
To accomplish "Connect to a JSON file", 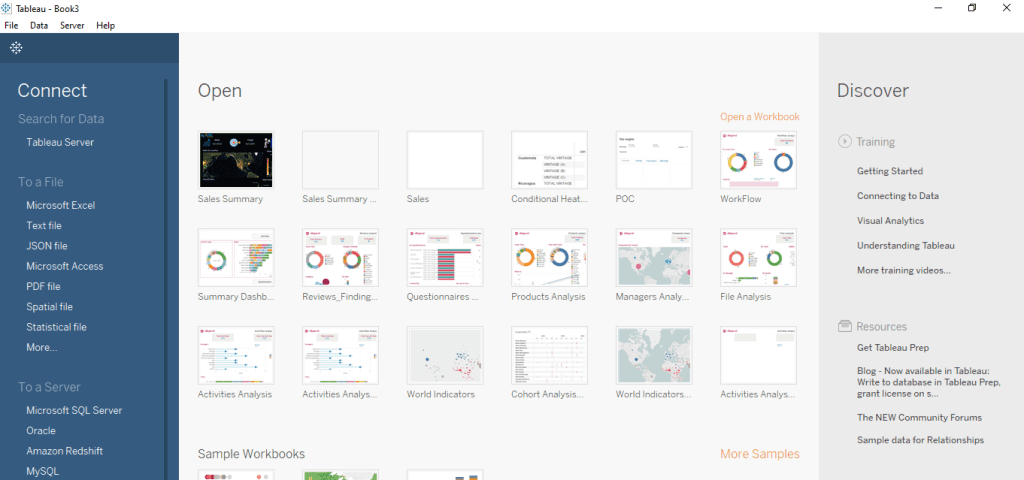I will [46, 246].
